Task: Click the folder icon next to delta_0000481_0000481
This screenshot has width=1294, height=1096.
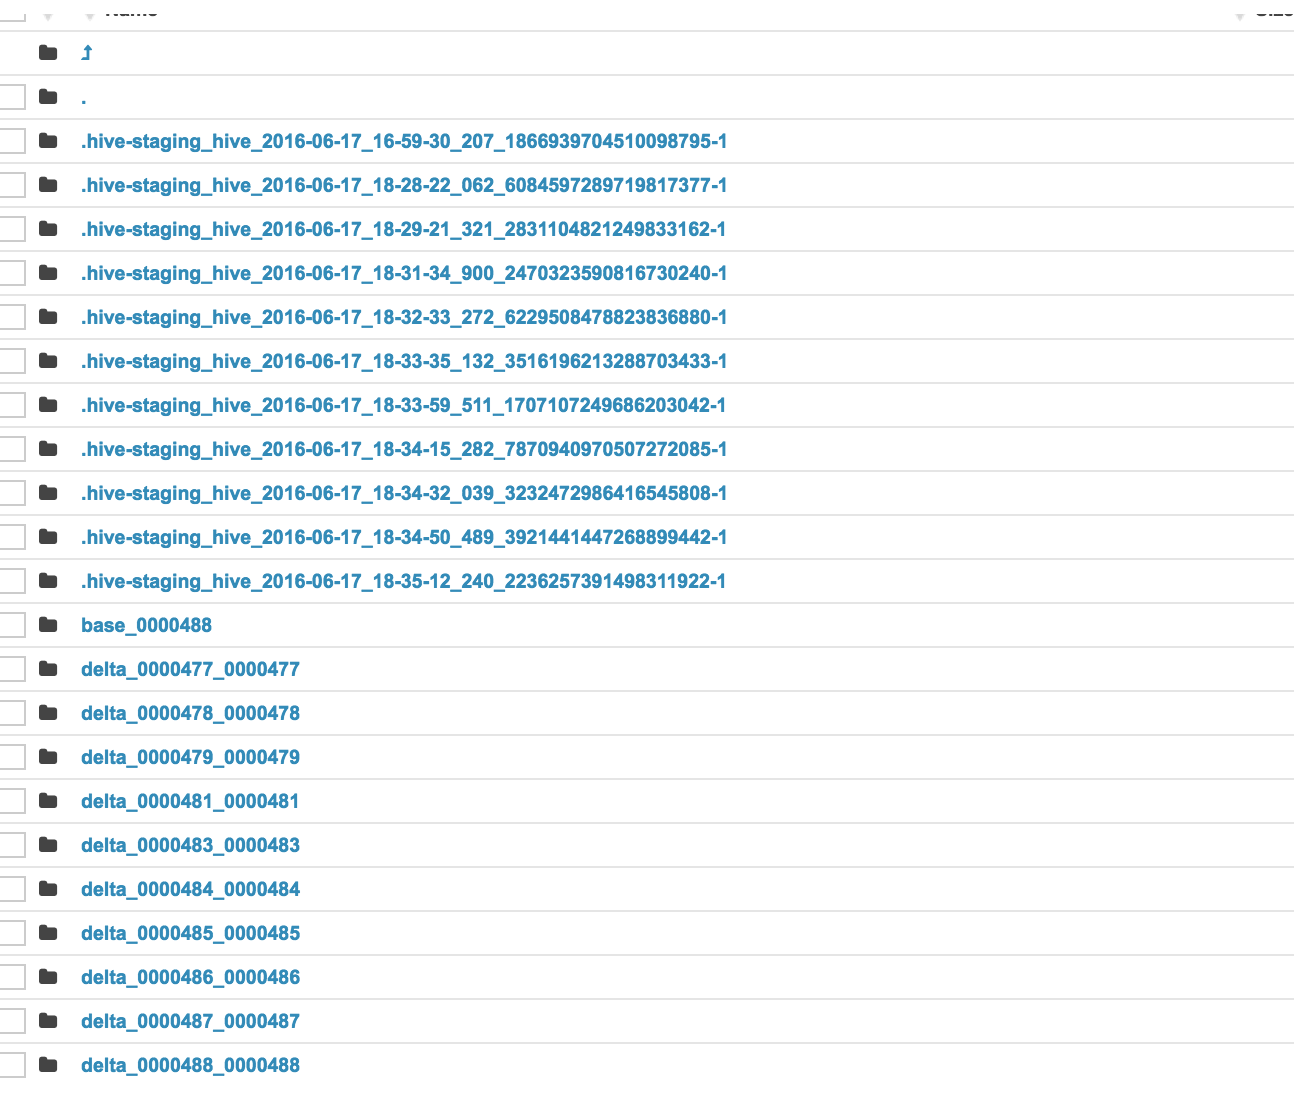Action: tap(48, 800)
